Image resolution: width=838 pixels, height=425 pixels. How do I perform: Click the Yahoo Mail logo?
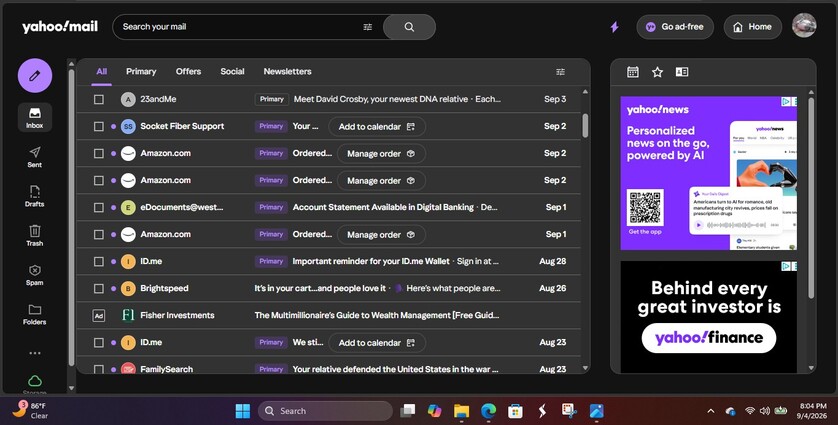click(60, 27)
